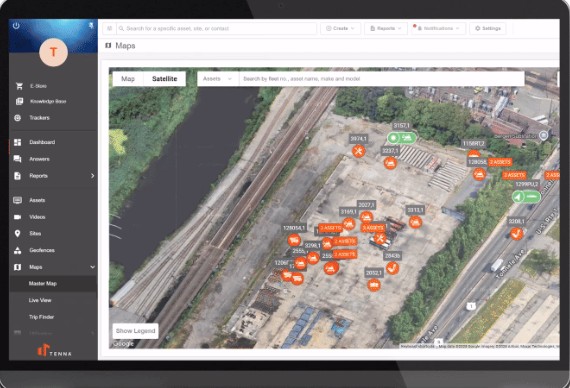This screenshot has height=388, width=570.
Task: Select the asset marker under label 3169,1
Action: (349, 223)
